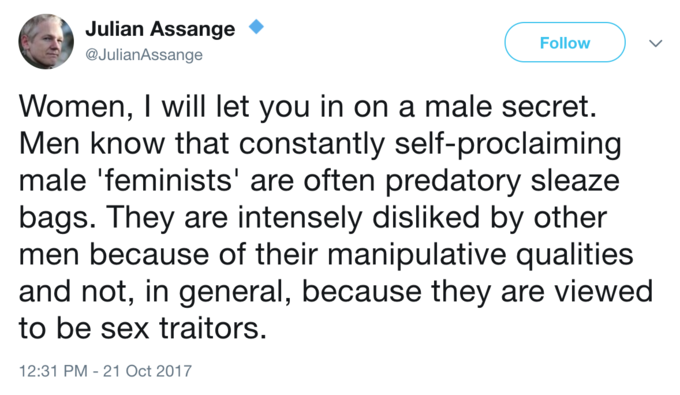
Task: Click the phrase 'intensely disliked' in the tweet
Action: pos(359,217)
